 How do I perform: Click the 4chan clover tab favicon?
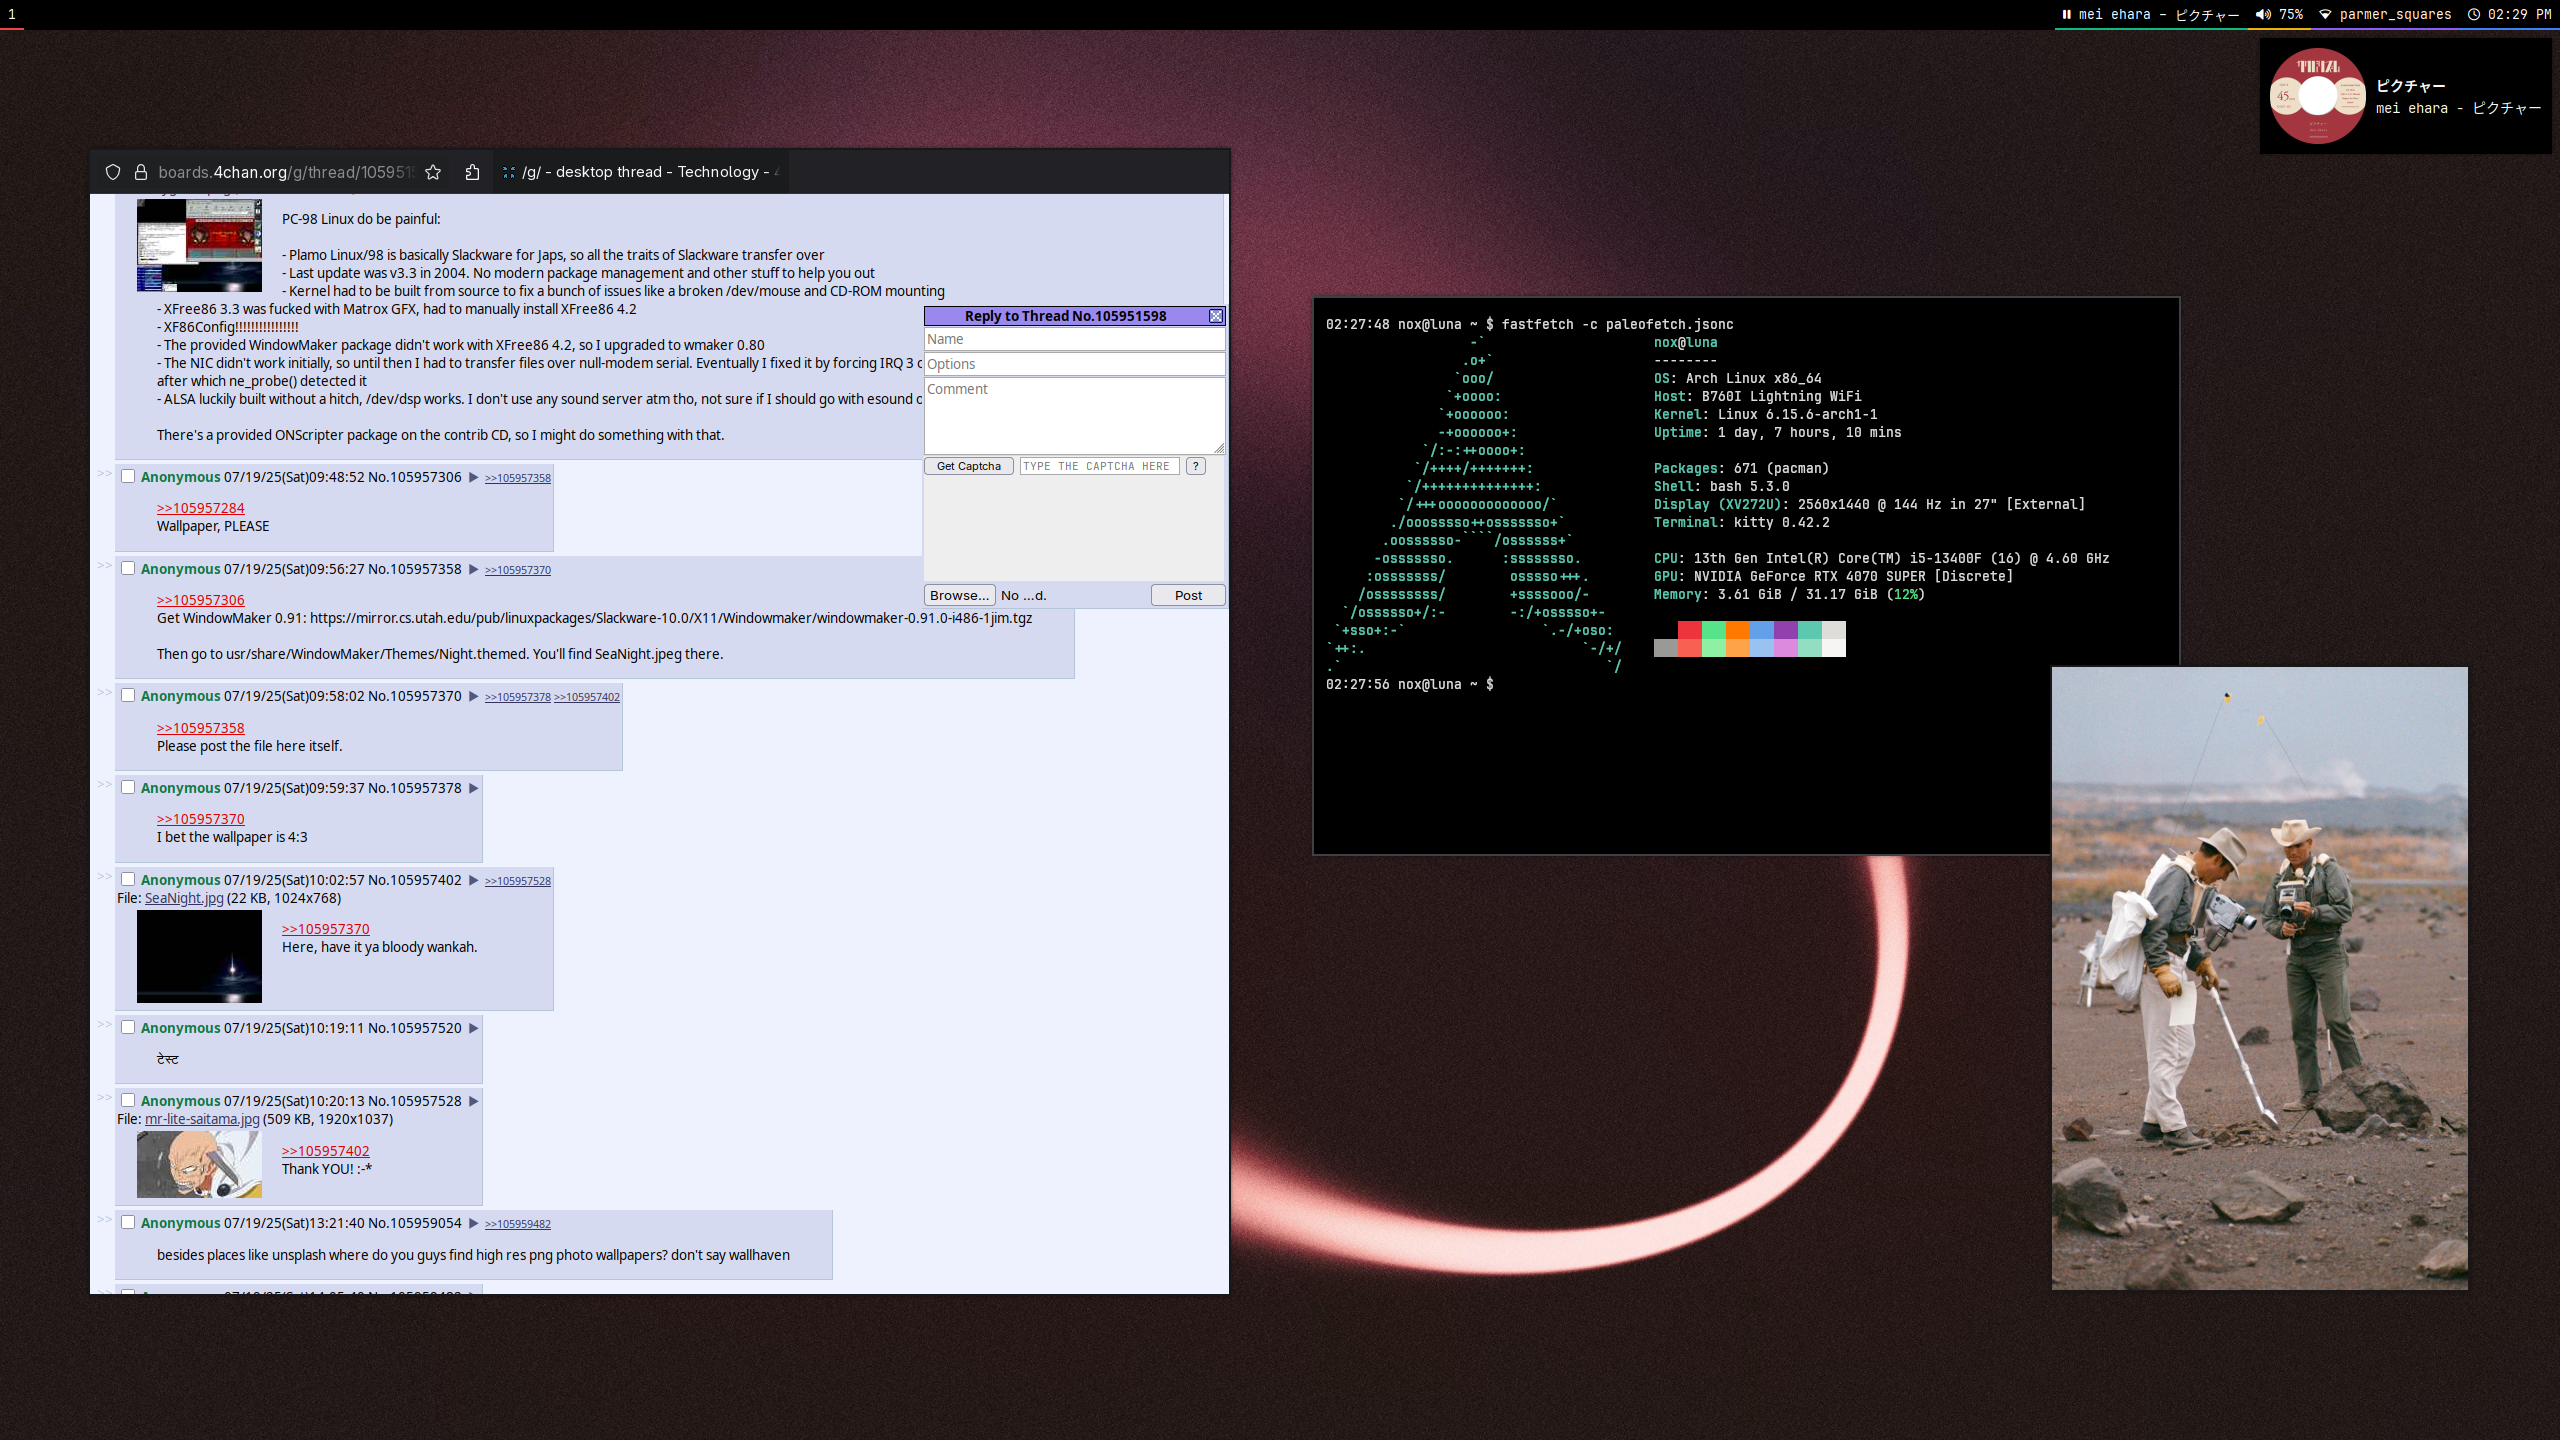point(509,172)
